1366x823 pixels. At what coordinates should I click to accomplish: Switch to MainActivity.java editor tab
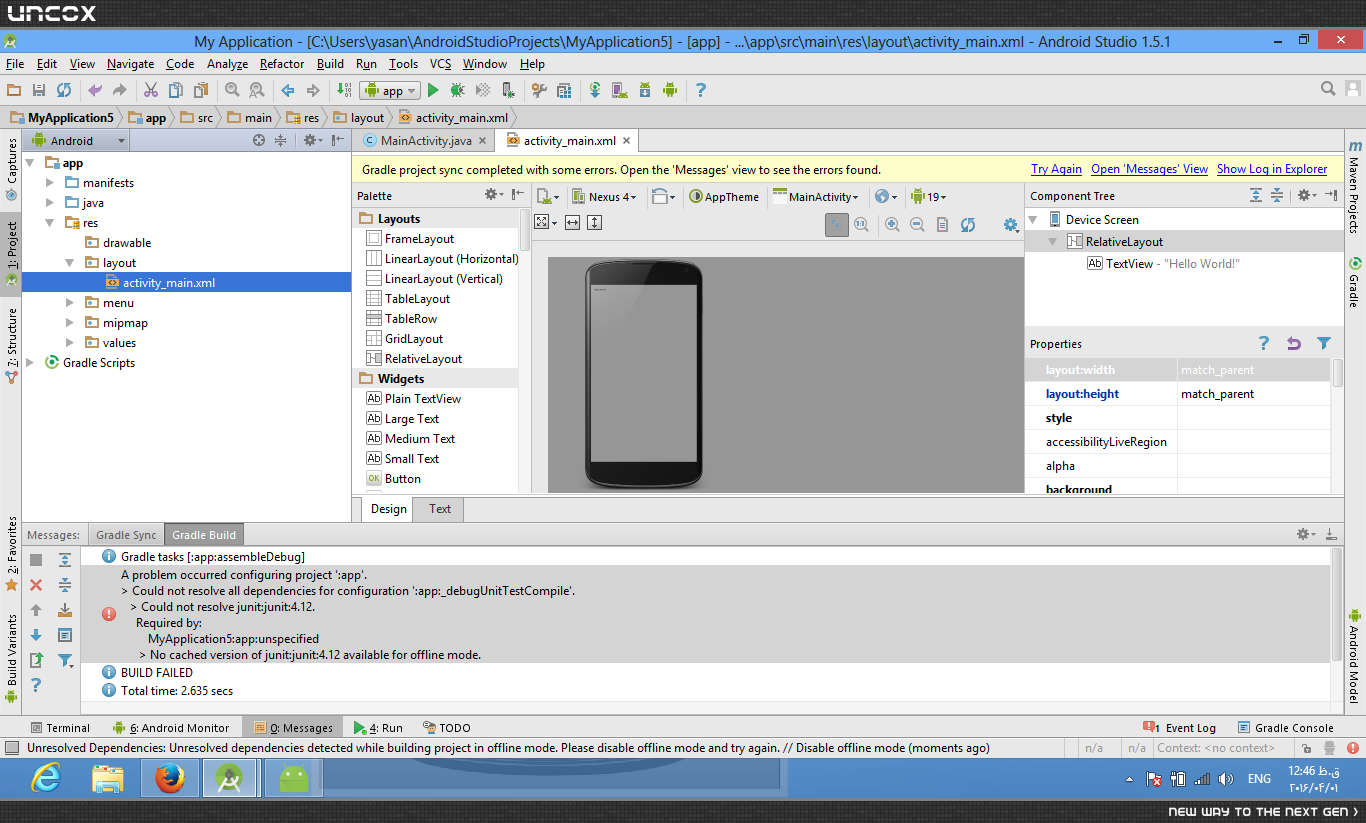pyautogui.click(x=424, y=141)
